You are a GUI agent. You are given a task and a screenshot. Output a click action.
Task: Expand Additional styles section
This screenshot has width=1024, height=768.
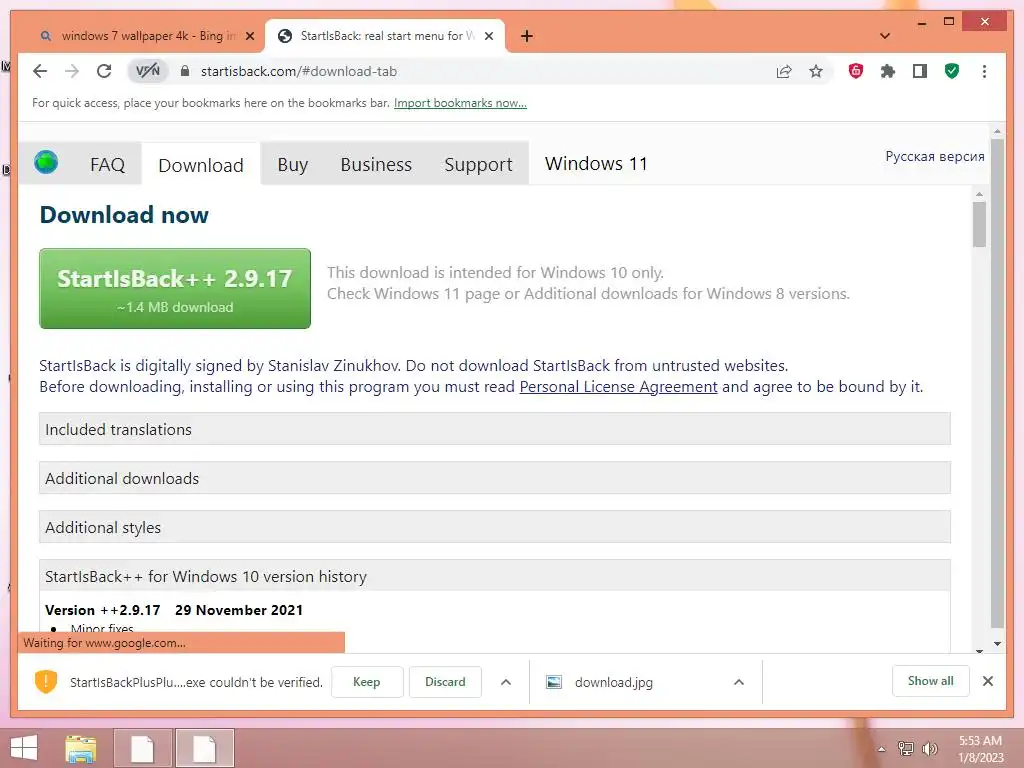pos(494,527)
